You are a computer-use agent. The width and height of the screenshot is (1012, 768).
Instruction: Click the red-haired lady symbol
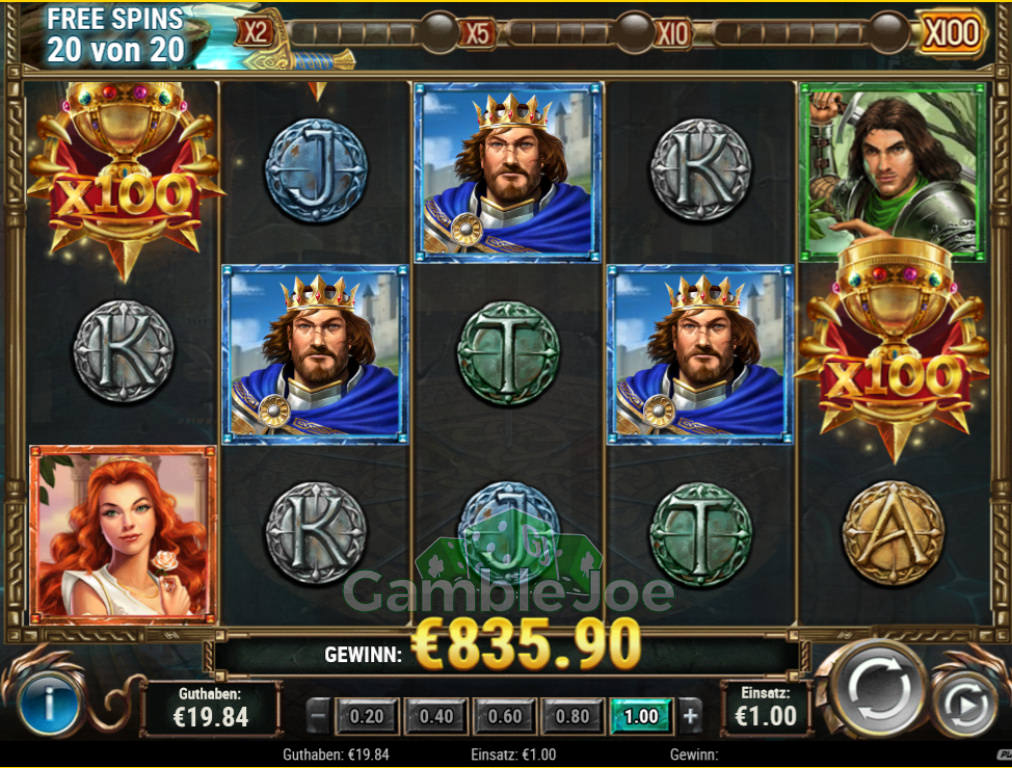pyautogui.click(x=123, y=534)
